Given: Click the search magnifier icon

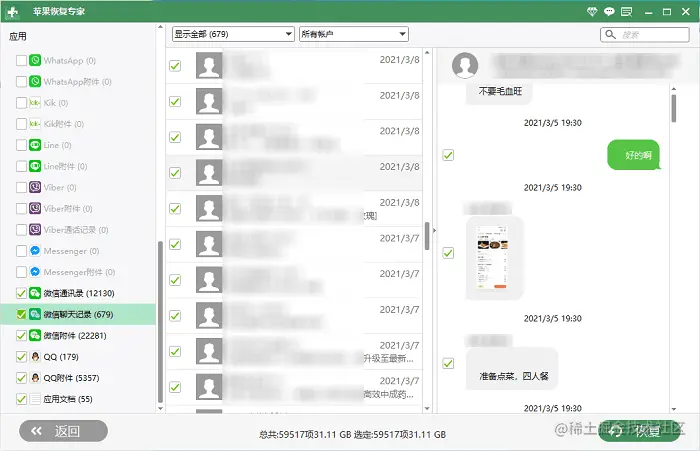Looking at the screenshot, I should pyautogui.click(x=610, y=34).
